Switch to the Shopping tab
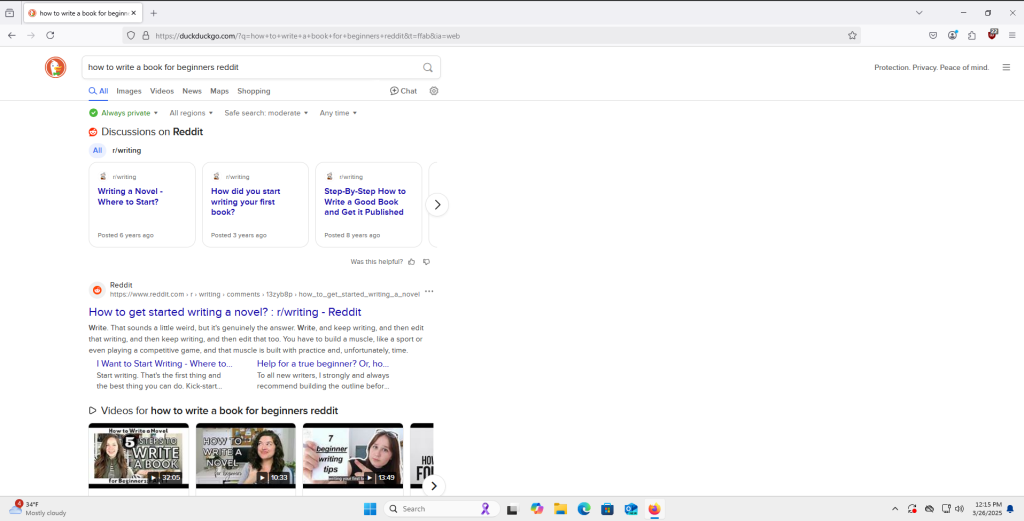The height and width of the screenshot is (521, 1024). click(x=253, y=91)
